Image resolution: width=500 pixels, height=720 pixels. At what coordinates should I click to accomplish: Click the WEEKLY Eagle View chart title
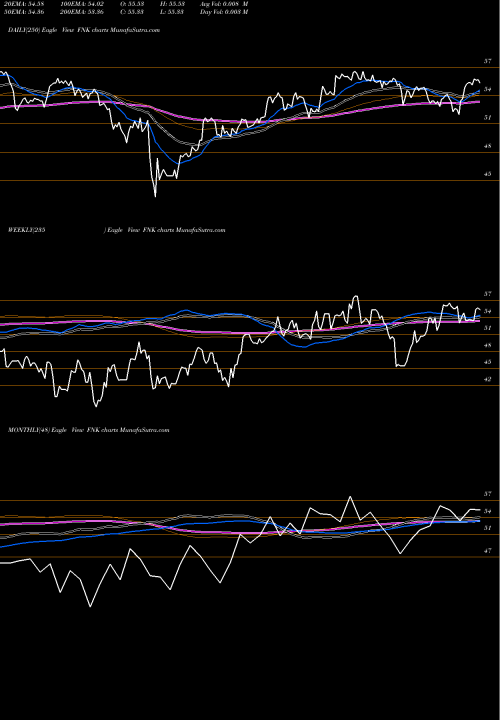point(117,230)
